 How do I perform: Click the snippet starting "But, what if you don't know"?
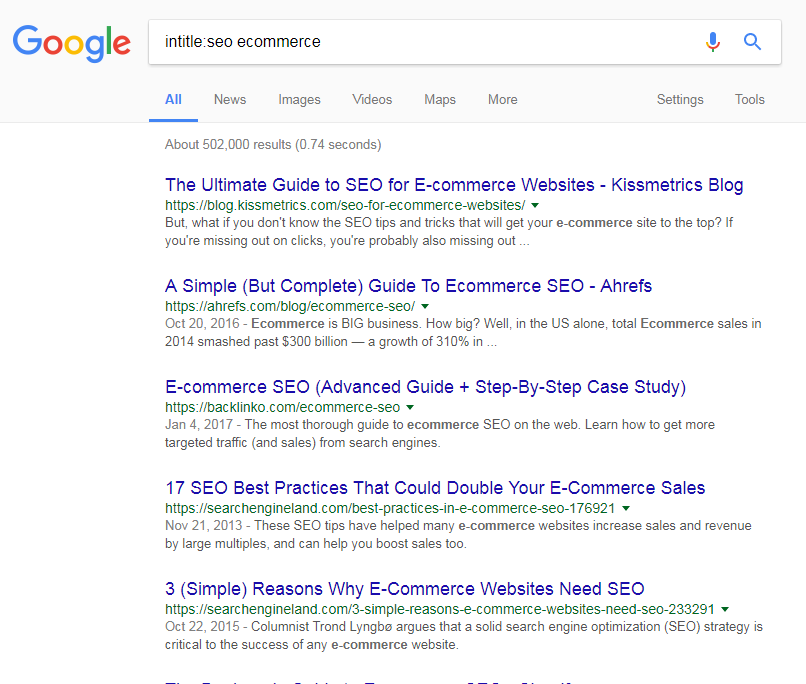tap(449, 232)
